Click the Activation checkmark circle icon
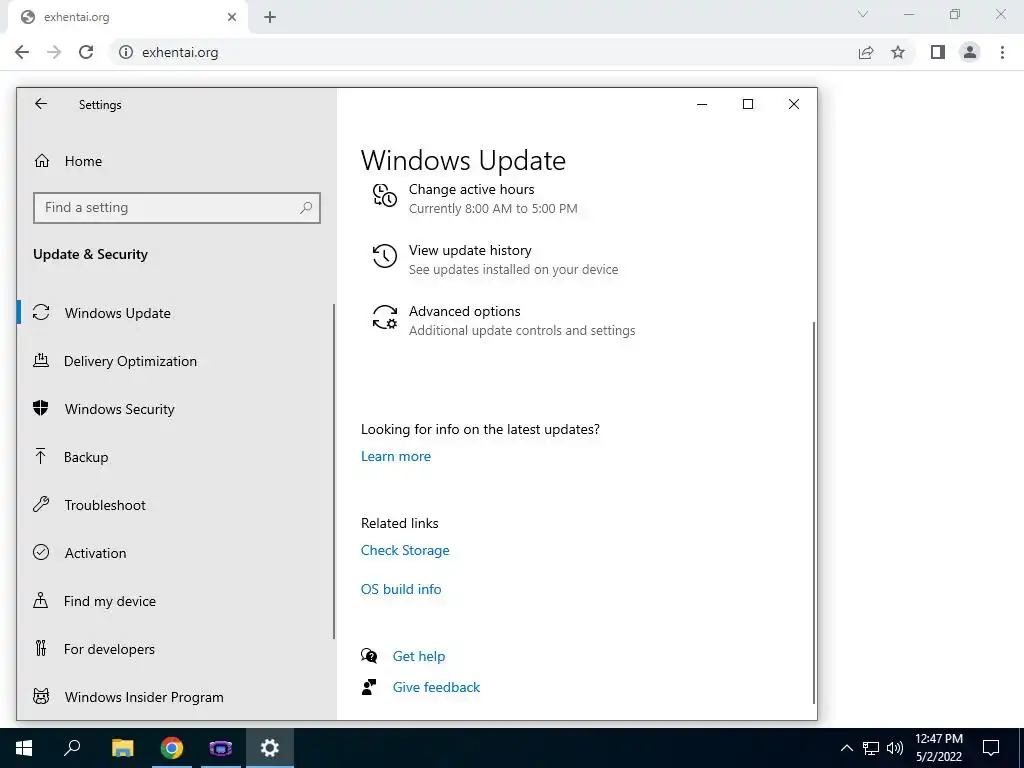Image resolution: width=1024 pixels, height=768 pixels. pos(41,552)
